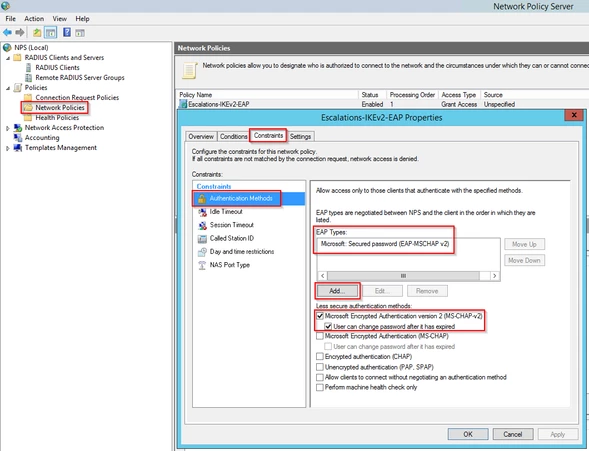Click the Escalations-IKEv2-EAP policy row icon
The height and width of the screenshot is (451, 589).
click(x=183, y=104)
